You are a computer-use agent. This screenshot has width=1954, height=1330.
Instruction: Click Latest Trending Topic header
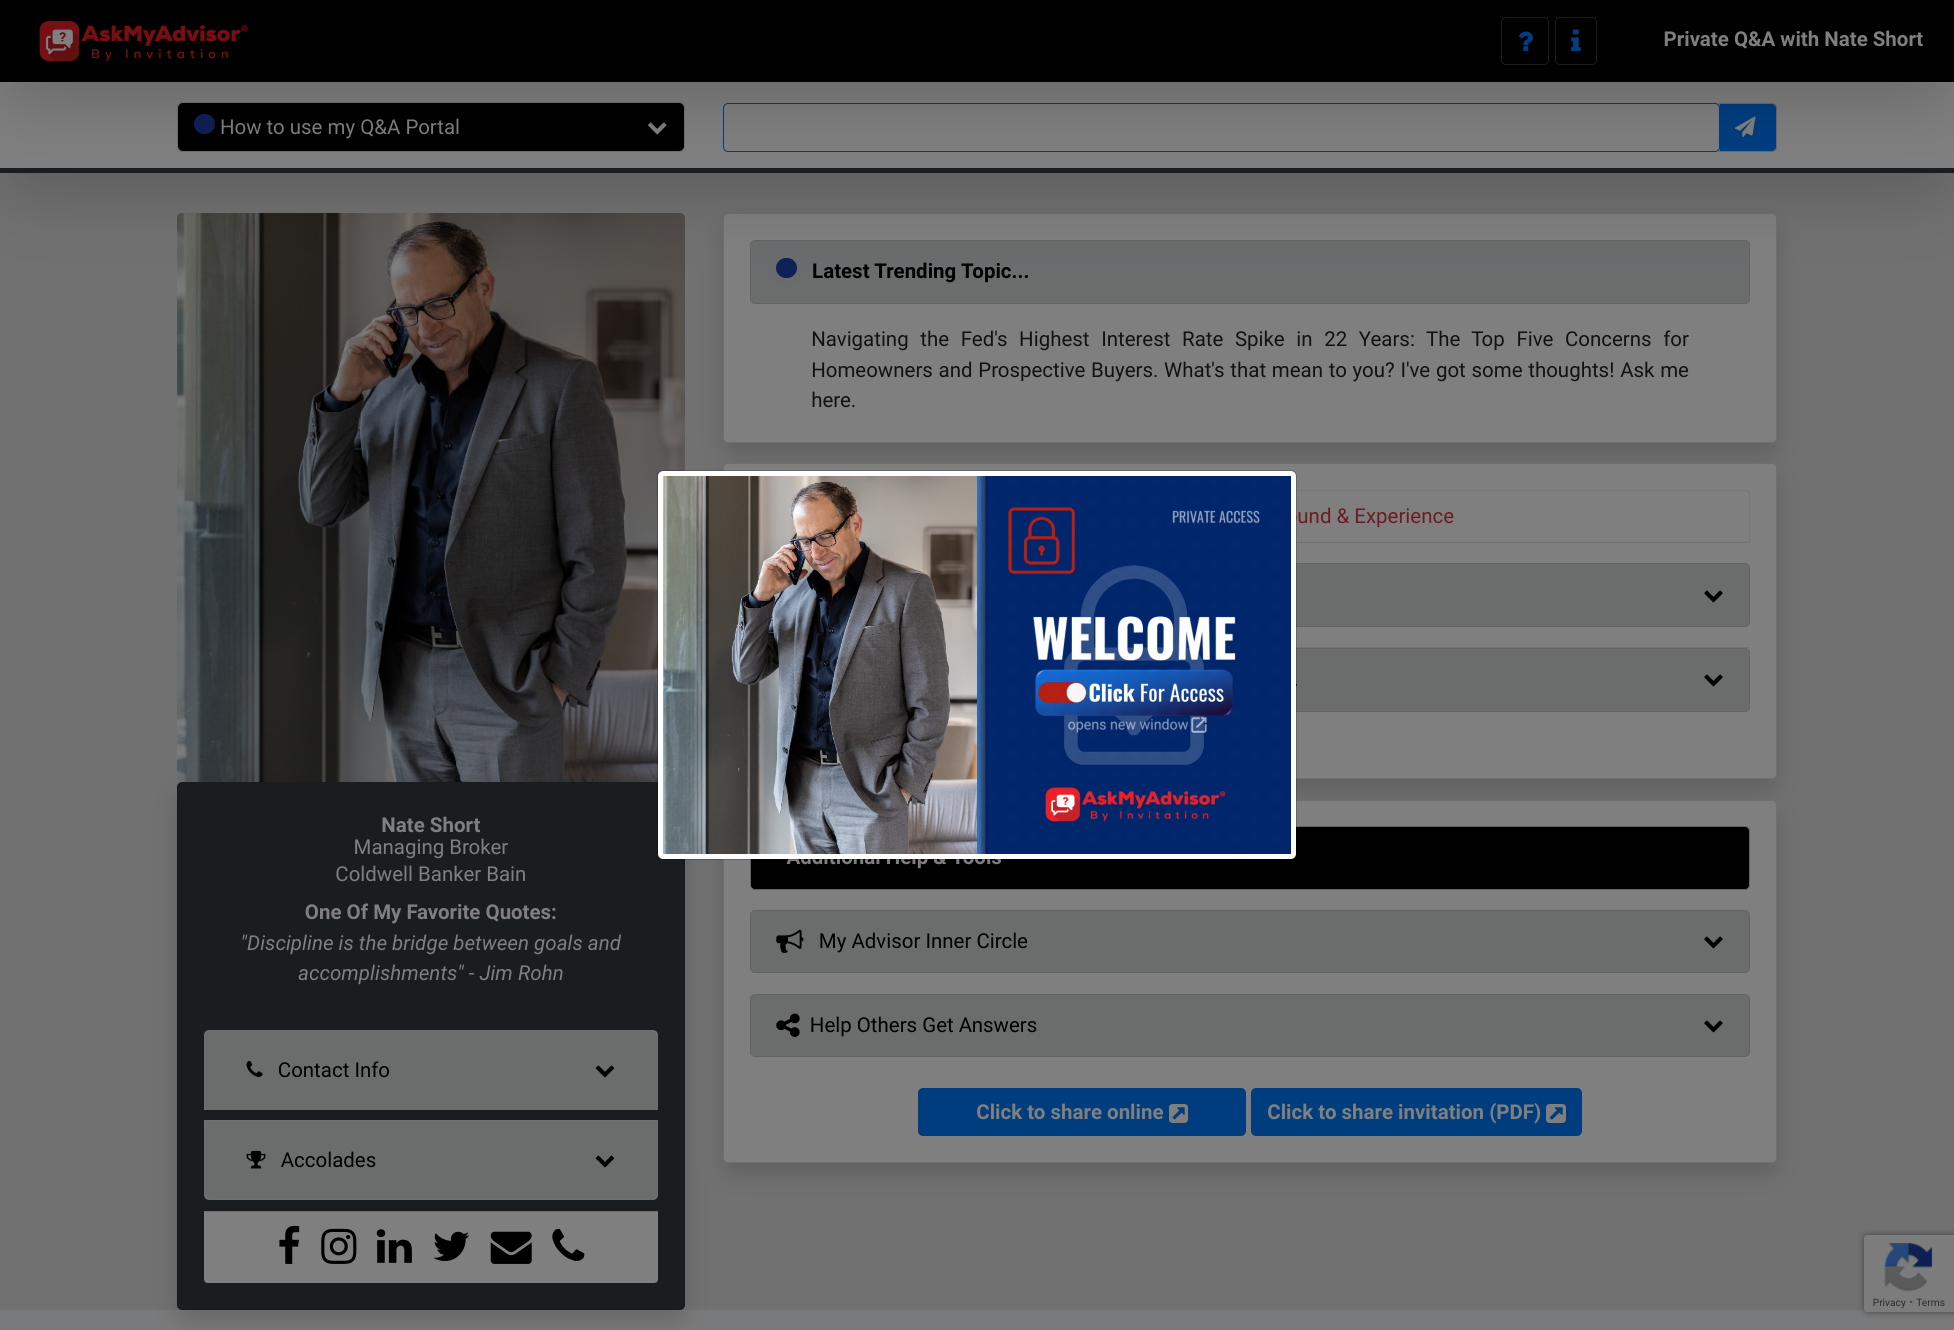[x=1250, y=272]
